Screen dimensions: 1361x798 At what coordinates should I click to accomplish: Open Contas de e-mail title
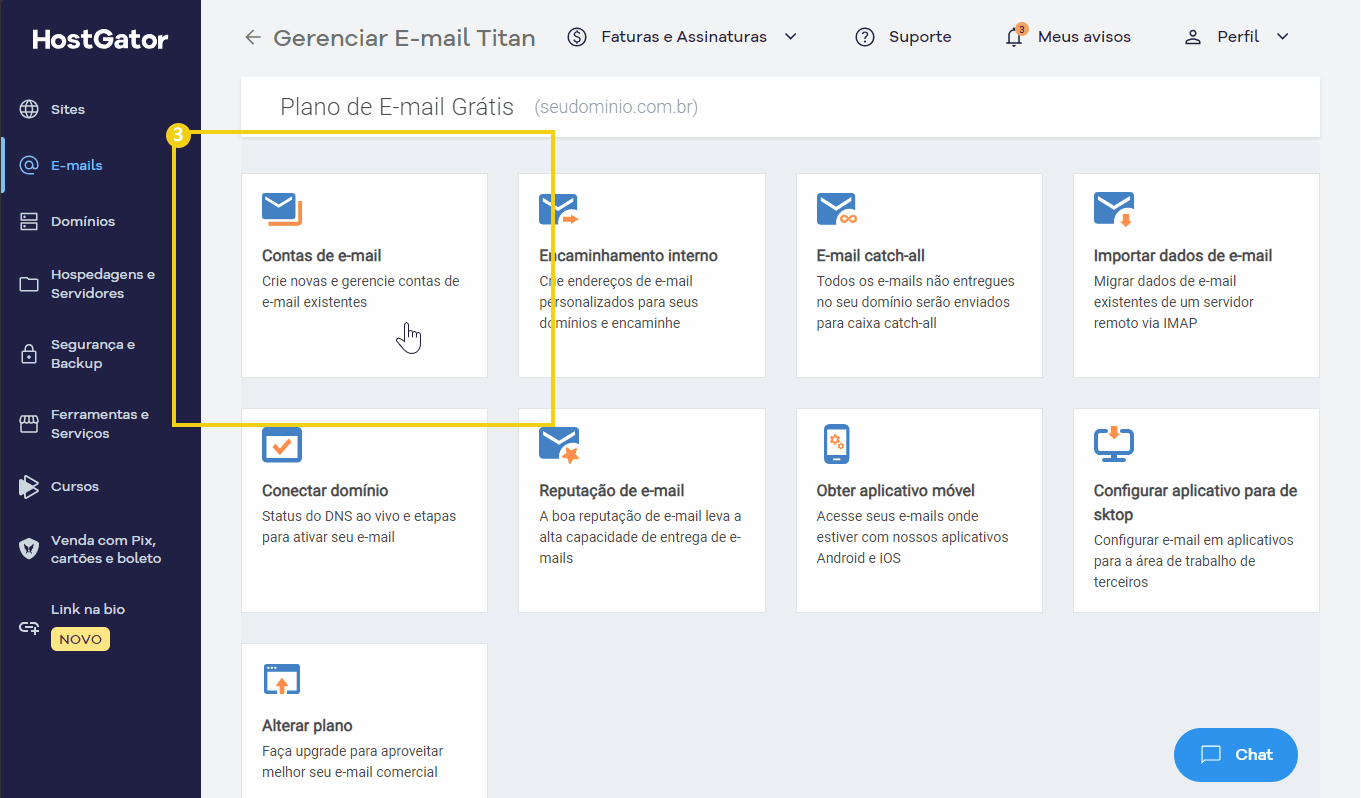(322, 256)
